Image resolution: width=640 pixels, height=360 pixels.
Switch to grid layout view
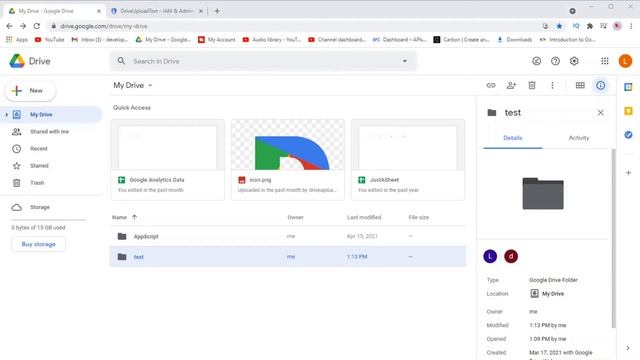click(580, 85)
